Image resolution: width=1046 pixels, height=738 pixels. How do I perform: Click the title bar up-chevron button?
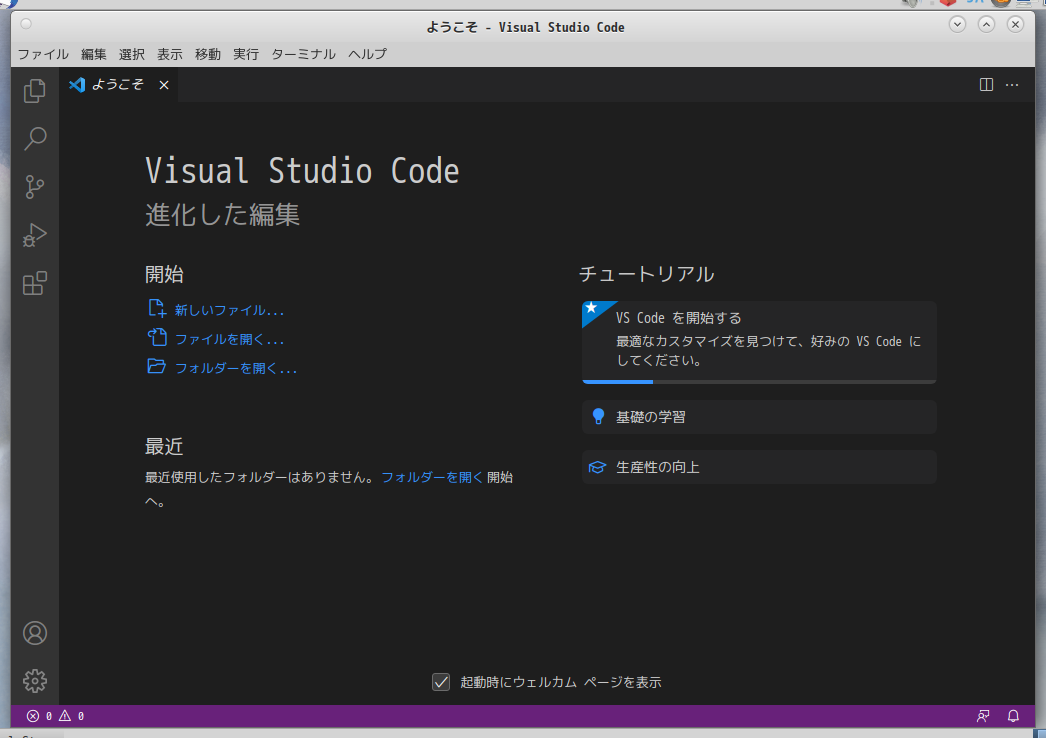(x=986, y=25)
